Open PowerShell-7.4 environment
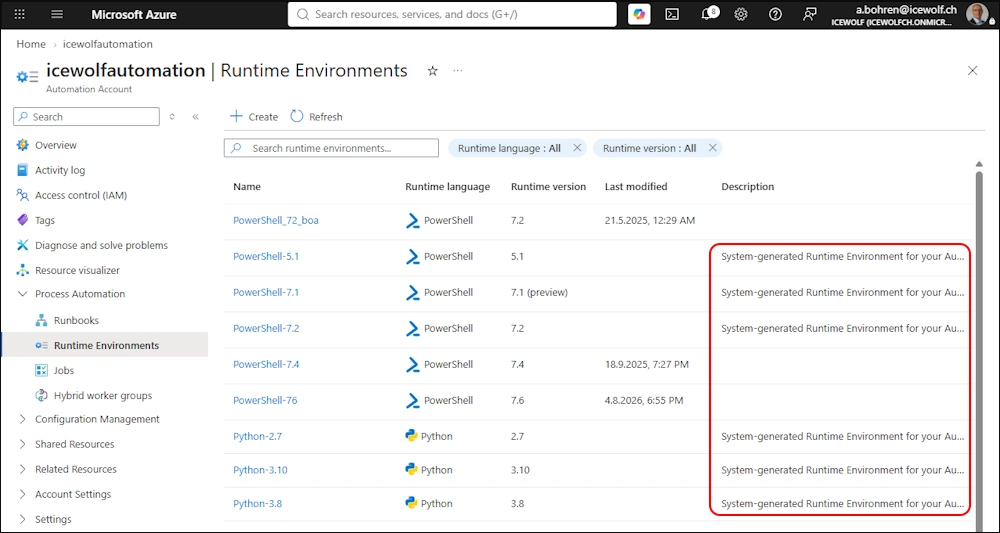1000x533 pixels. click(x=266, y=364)
